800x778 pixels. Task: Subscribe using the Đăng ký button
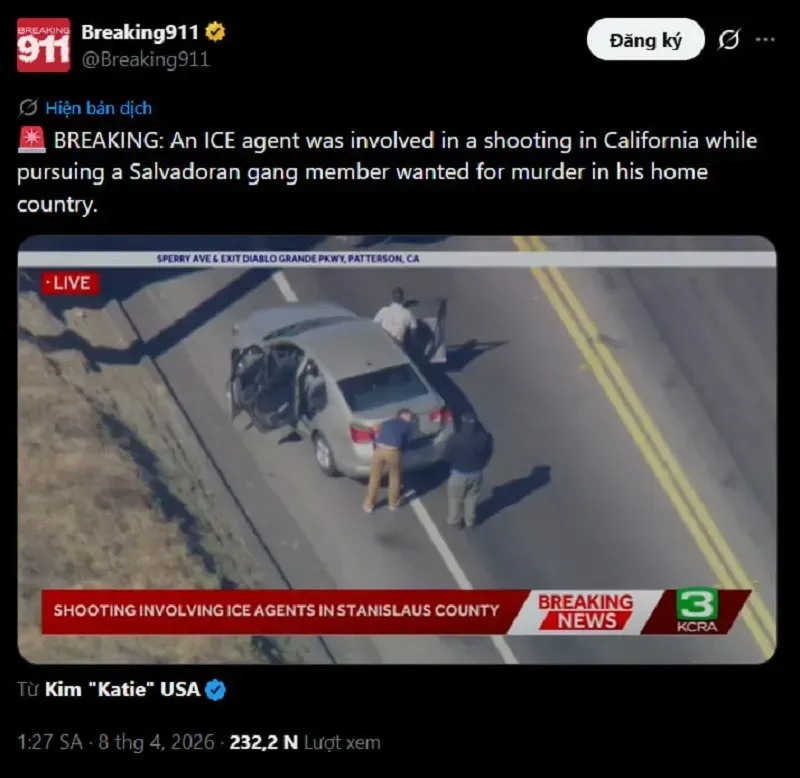tap(645, 39)
